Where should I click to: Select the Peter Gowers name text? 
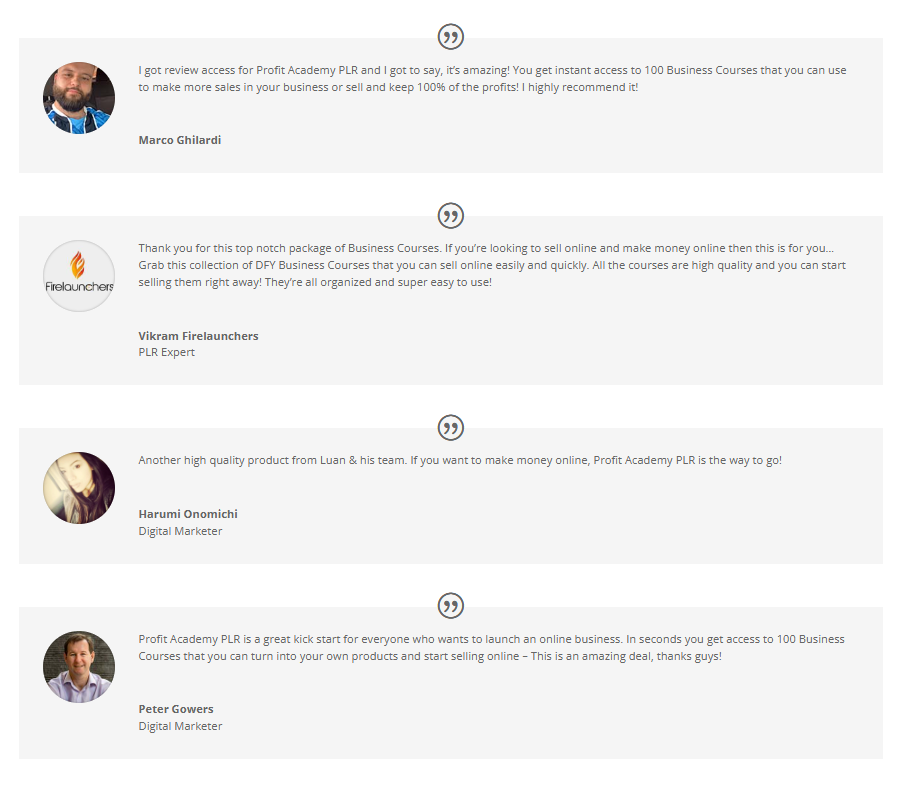pos(176,709)
